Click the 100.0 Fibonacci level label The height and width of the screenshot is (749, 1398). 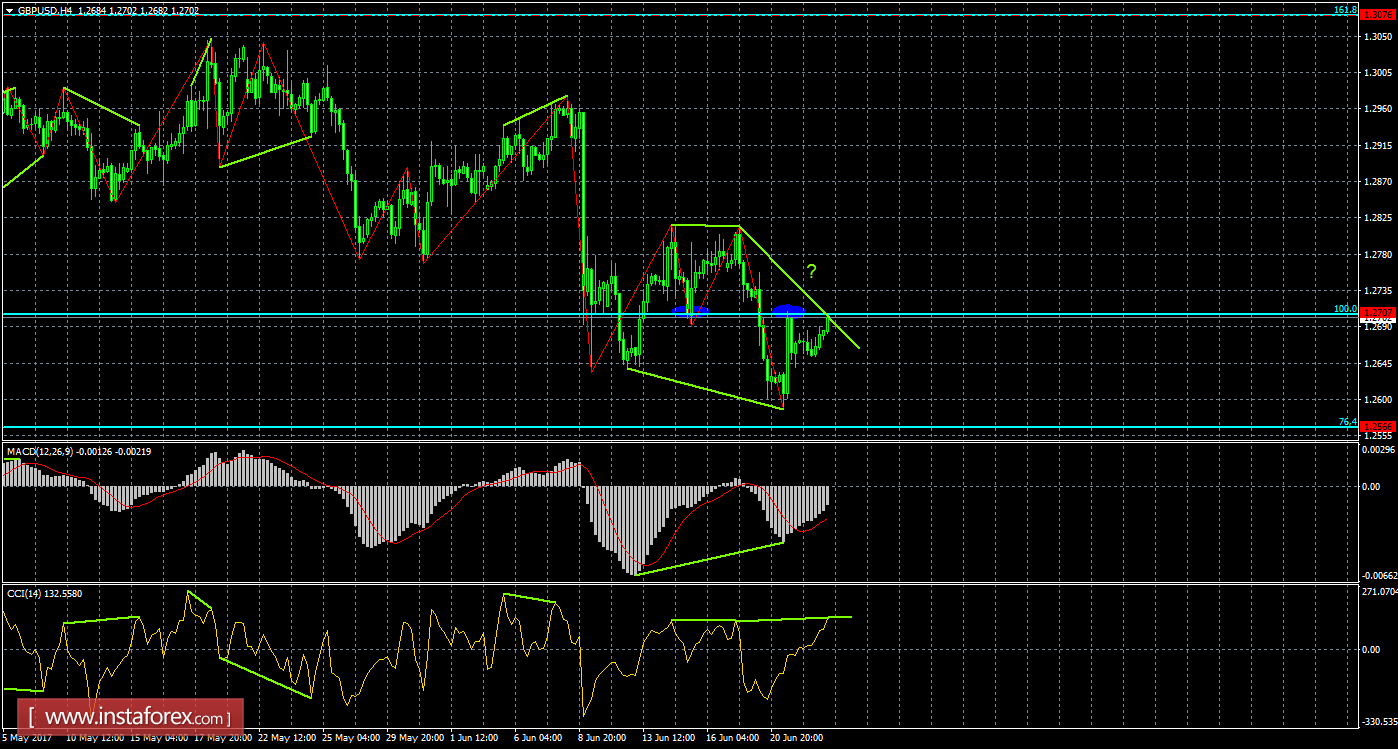1345,310
